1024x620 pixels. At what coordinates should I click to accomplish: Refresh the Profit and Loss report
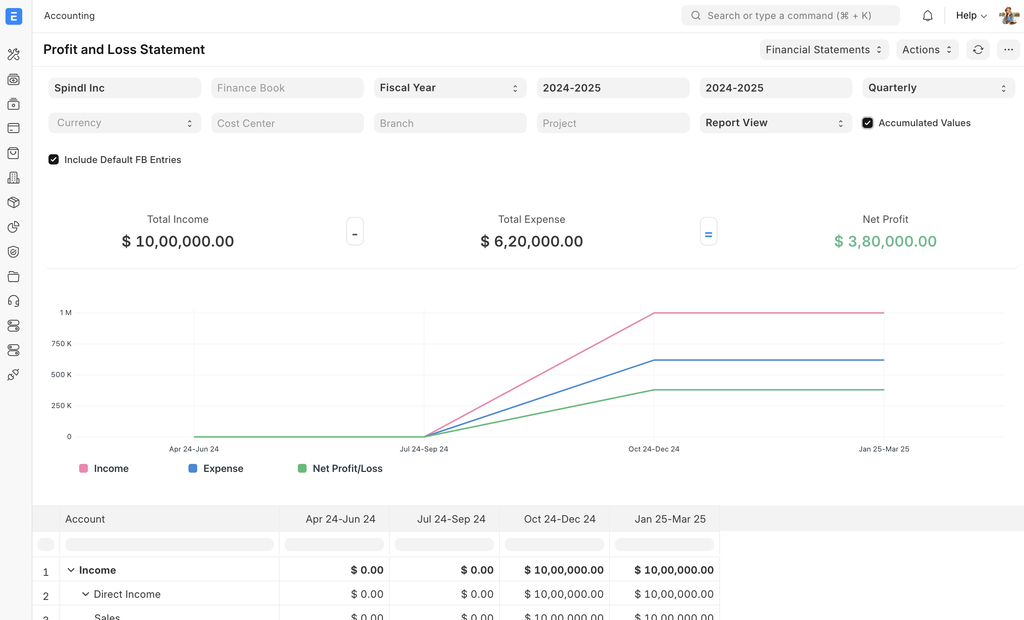coord(978,49)
